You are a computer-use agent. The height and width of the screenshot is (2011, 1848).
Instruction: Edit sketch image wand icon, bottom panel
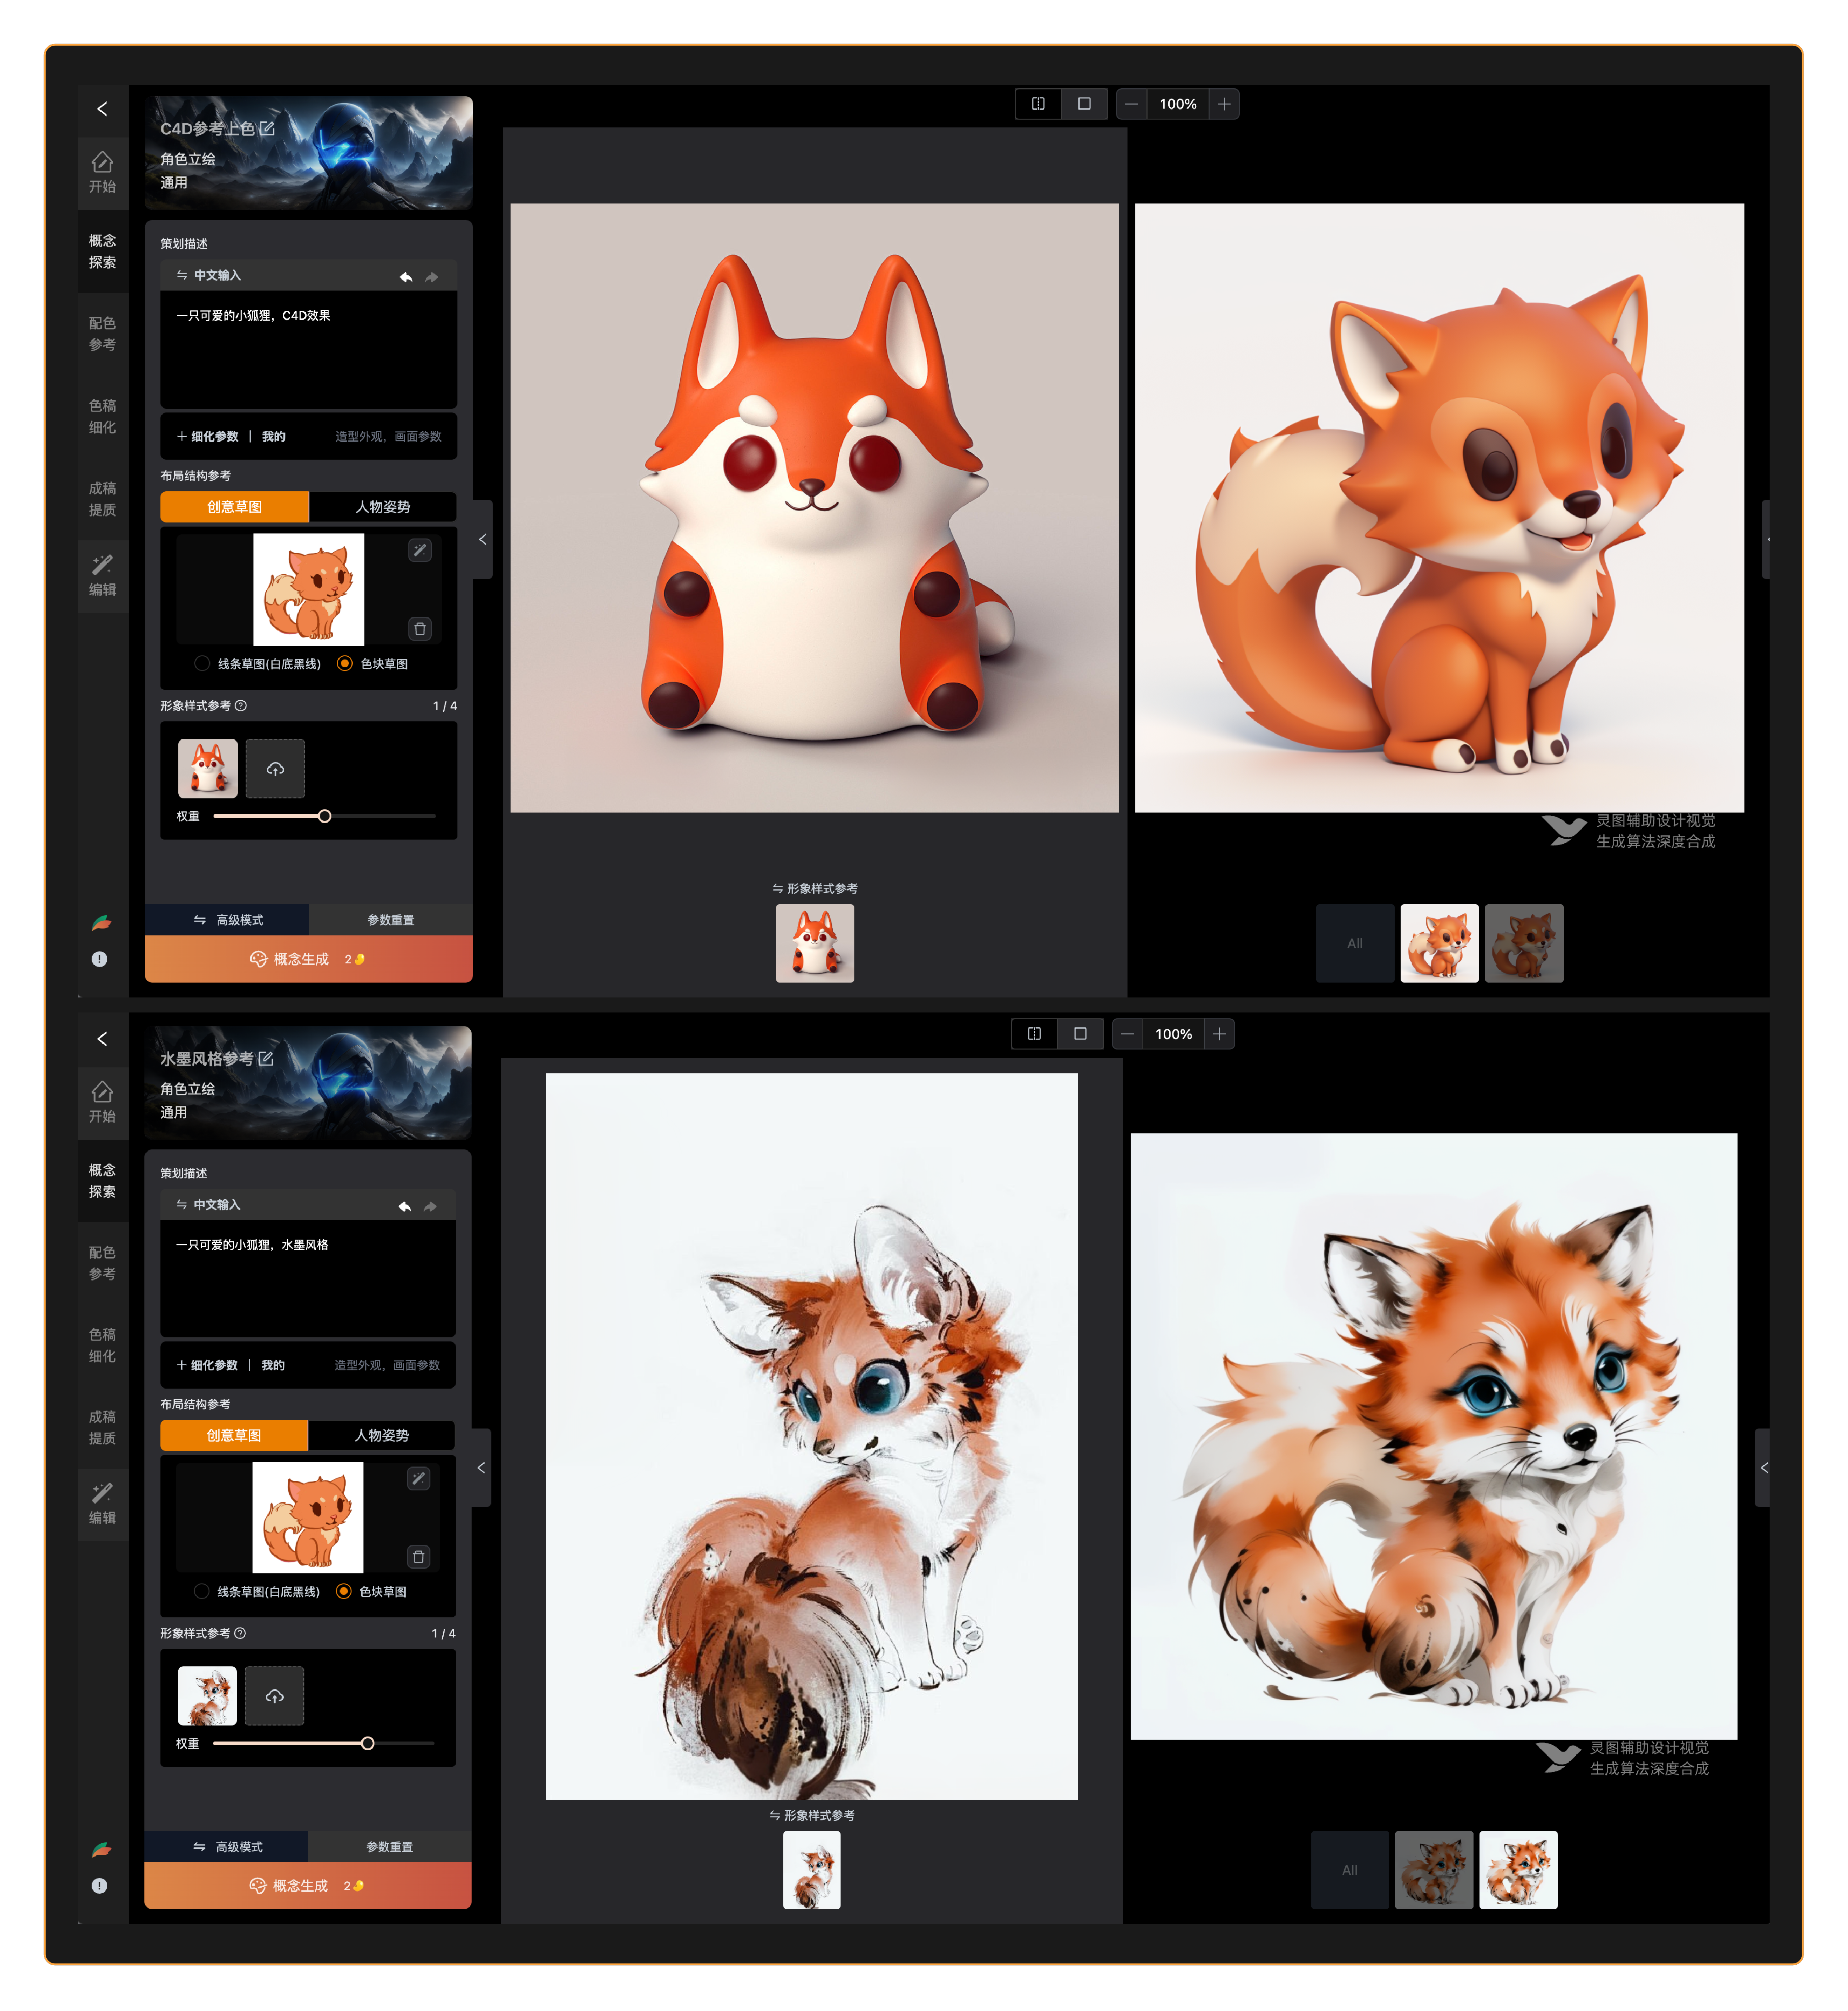pos(419,1478)
